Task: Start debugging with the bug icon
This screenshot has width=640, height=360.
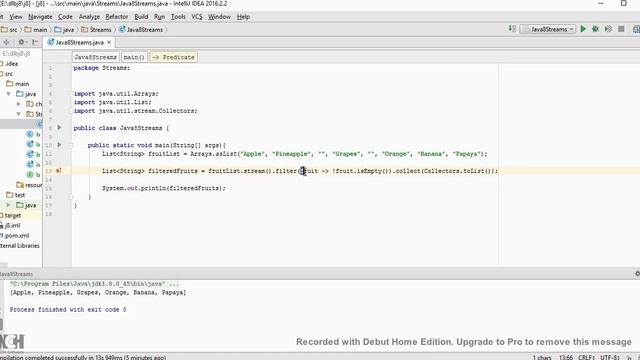Action: point(596,29)
